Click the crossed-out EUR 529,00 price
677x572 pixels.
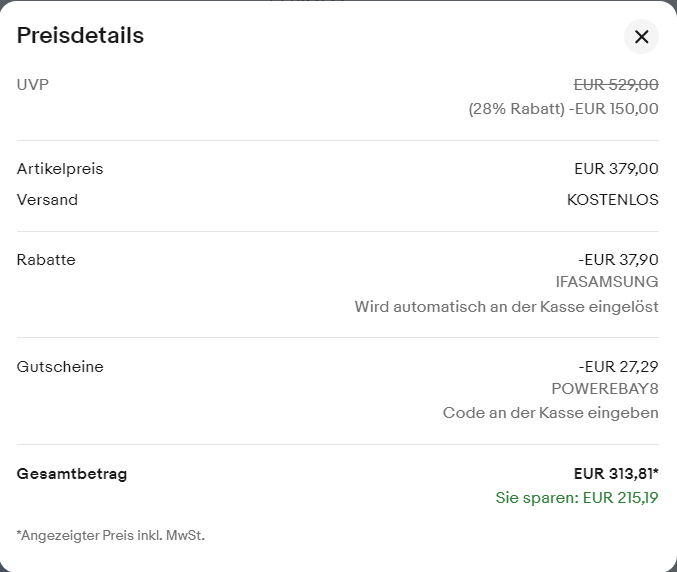[x=616, y=85]
